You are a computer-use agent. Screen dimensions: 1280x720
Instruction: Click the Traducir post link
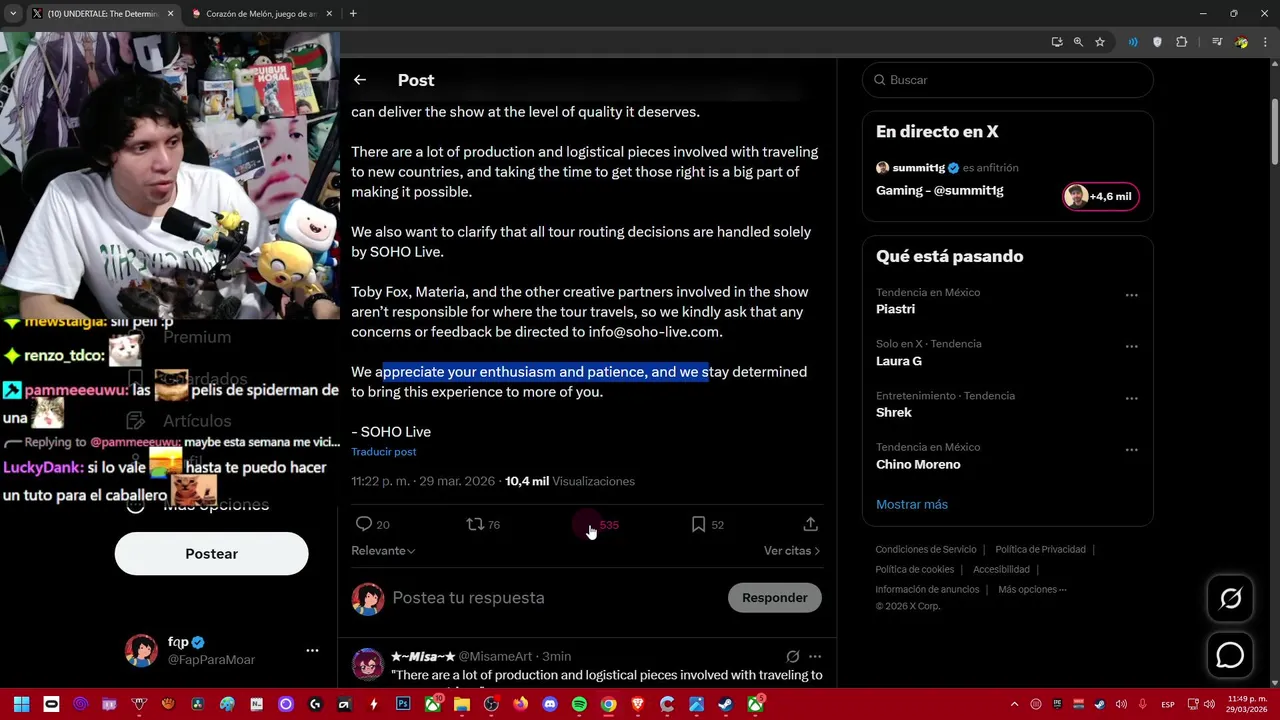click(x=383, y=452)
